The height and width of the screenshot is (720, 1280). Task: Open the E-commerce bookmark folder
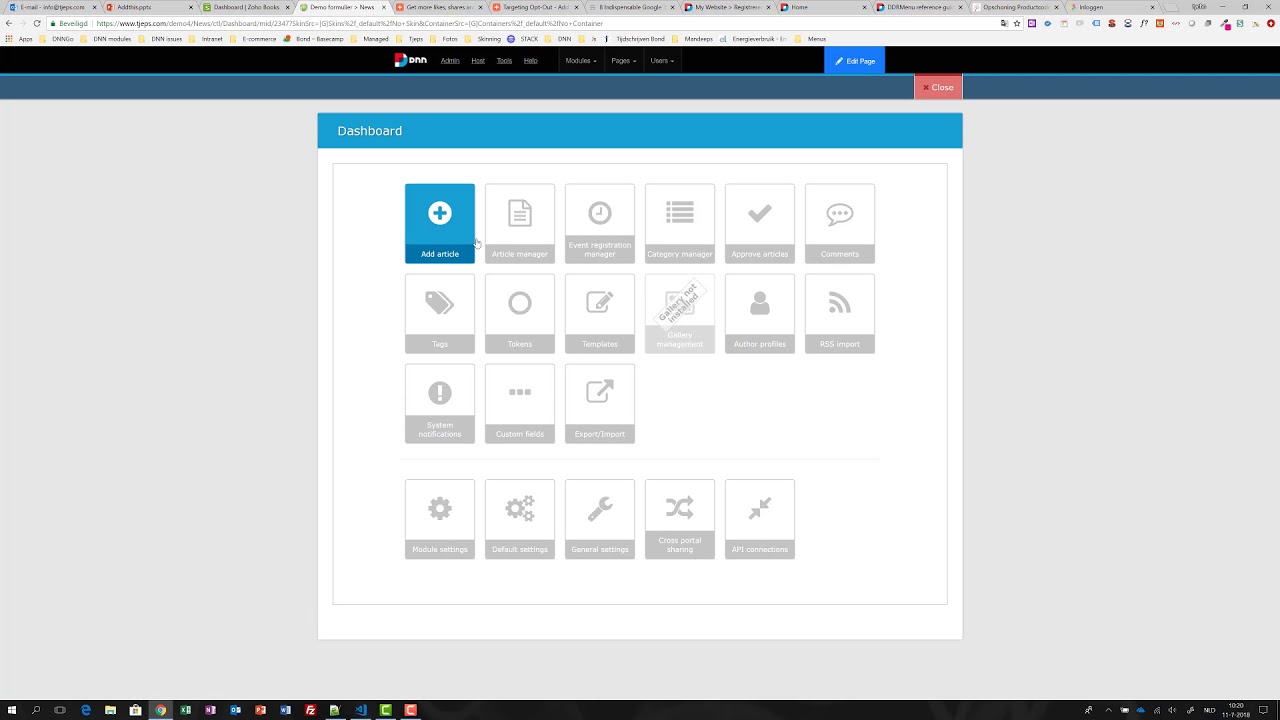(x=253, y=39)
